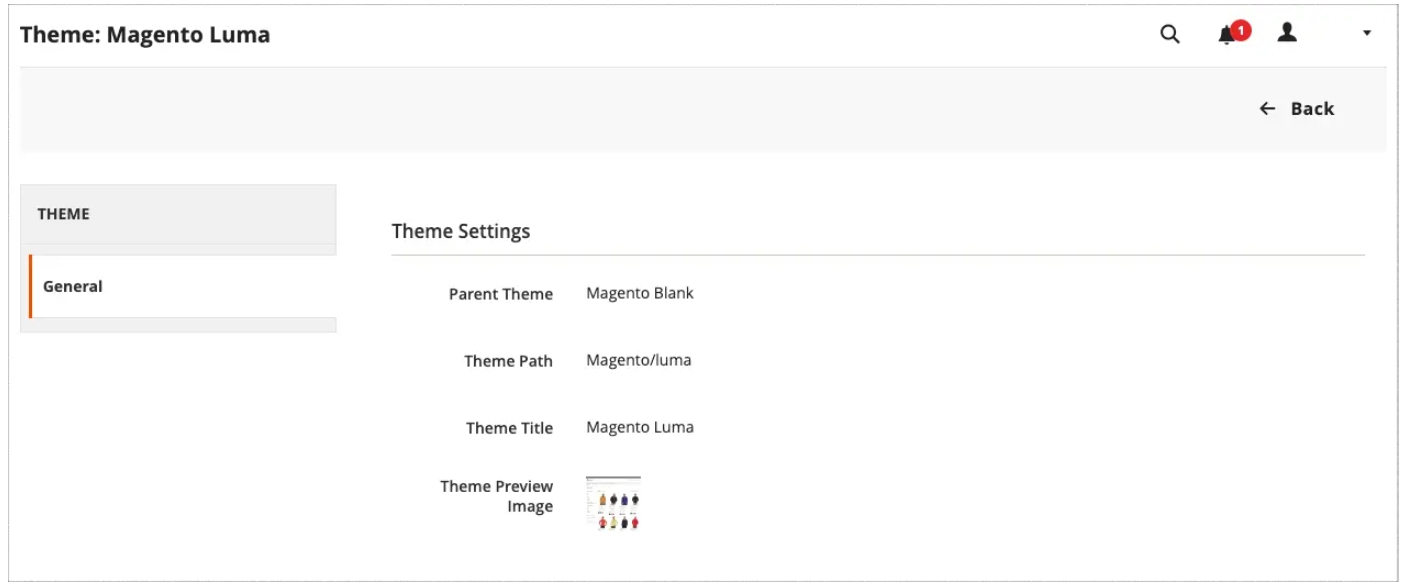Open the admin search magnifier icon
Viewport: 1411px width, 588px height.
coord(1169,34)
